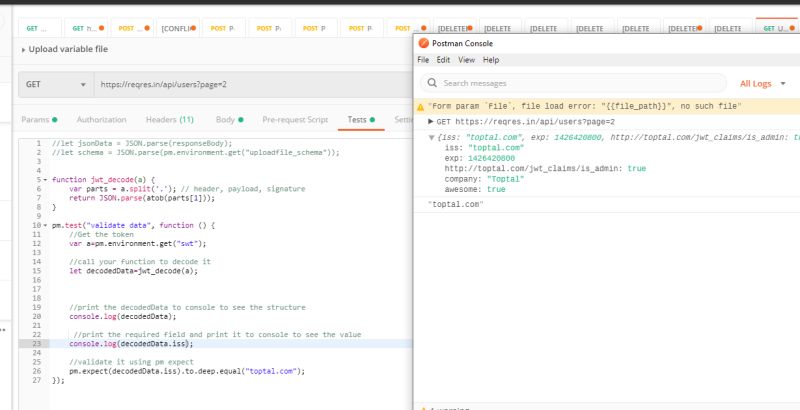Click the last "toptal.com" console output
Image resolution: width=800 pixels, height=410 pixels.
click(x=456, y=204)
